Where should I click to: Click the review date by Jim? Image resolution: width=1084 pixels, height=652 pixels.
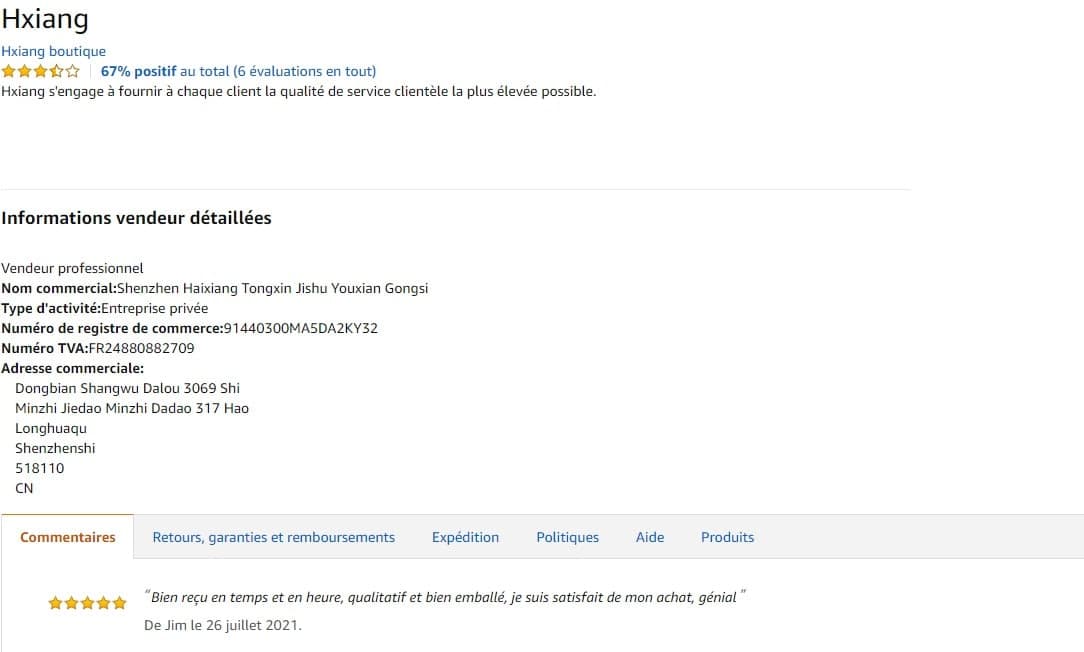(222, 625)
